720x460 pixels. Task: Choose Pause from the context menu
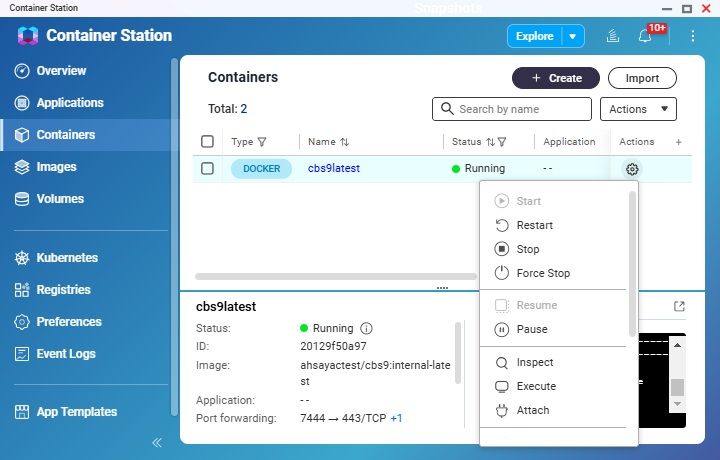point(553,329)
